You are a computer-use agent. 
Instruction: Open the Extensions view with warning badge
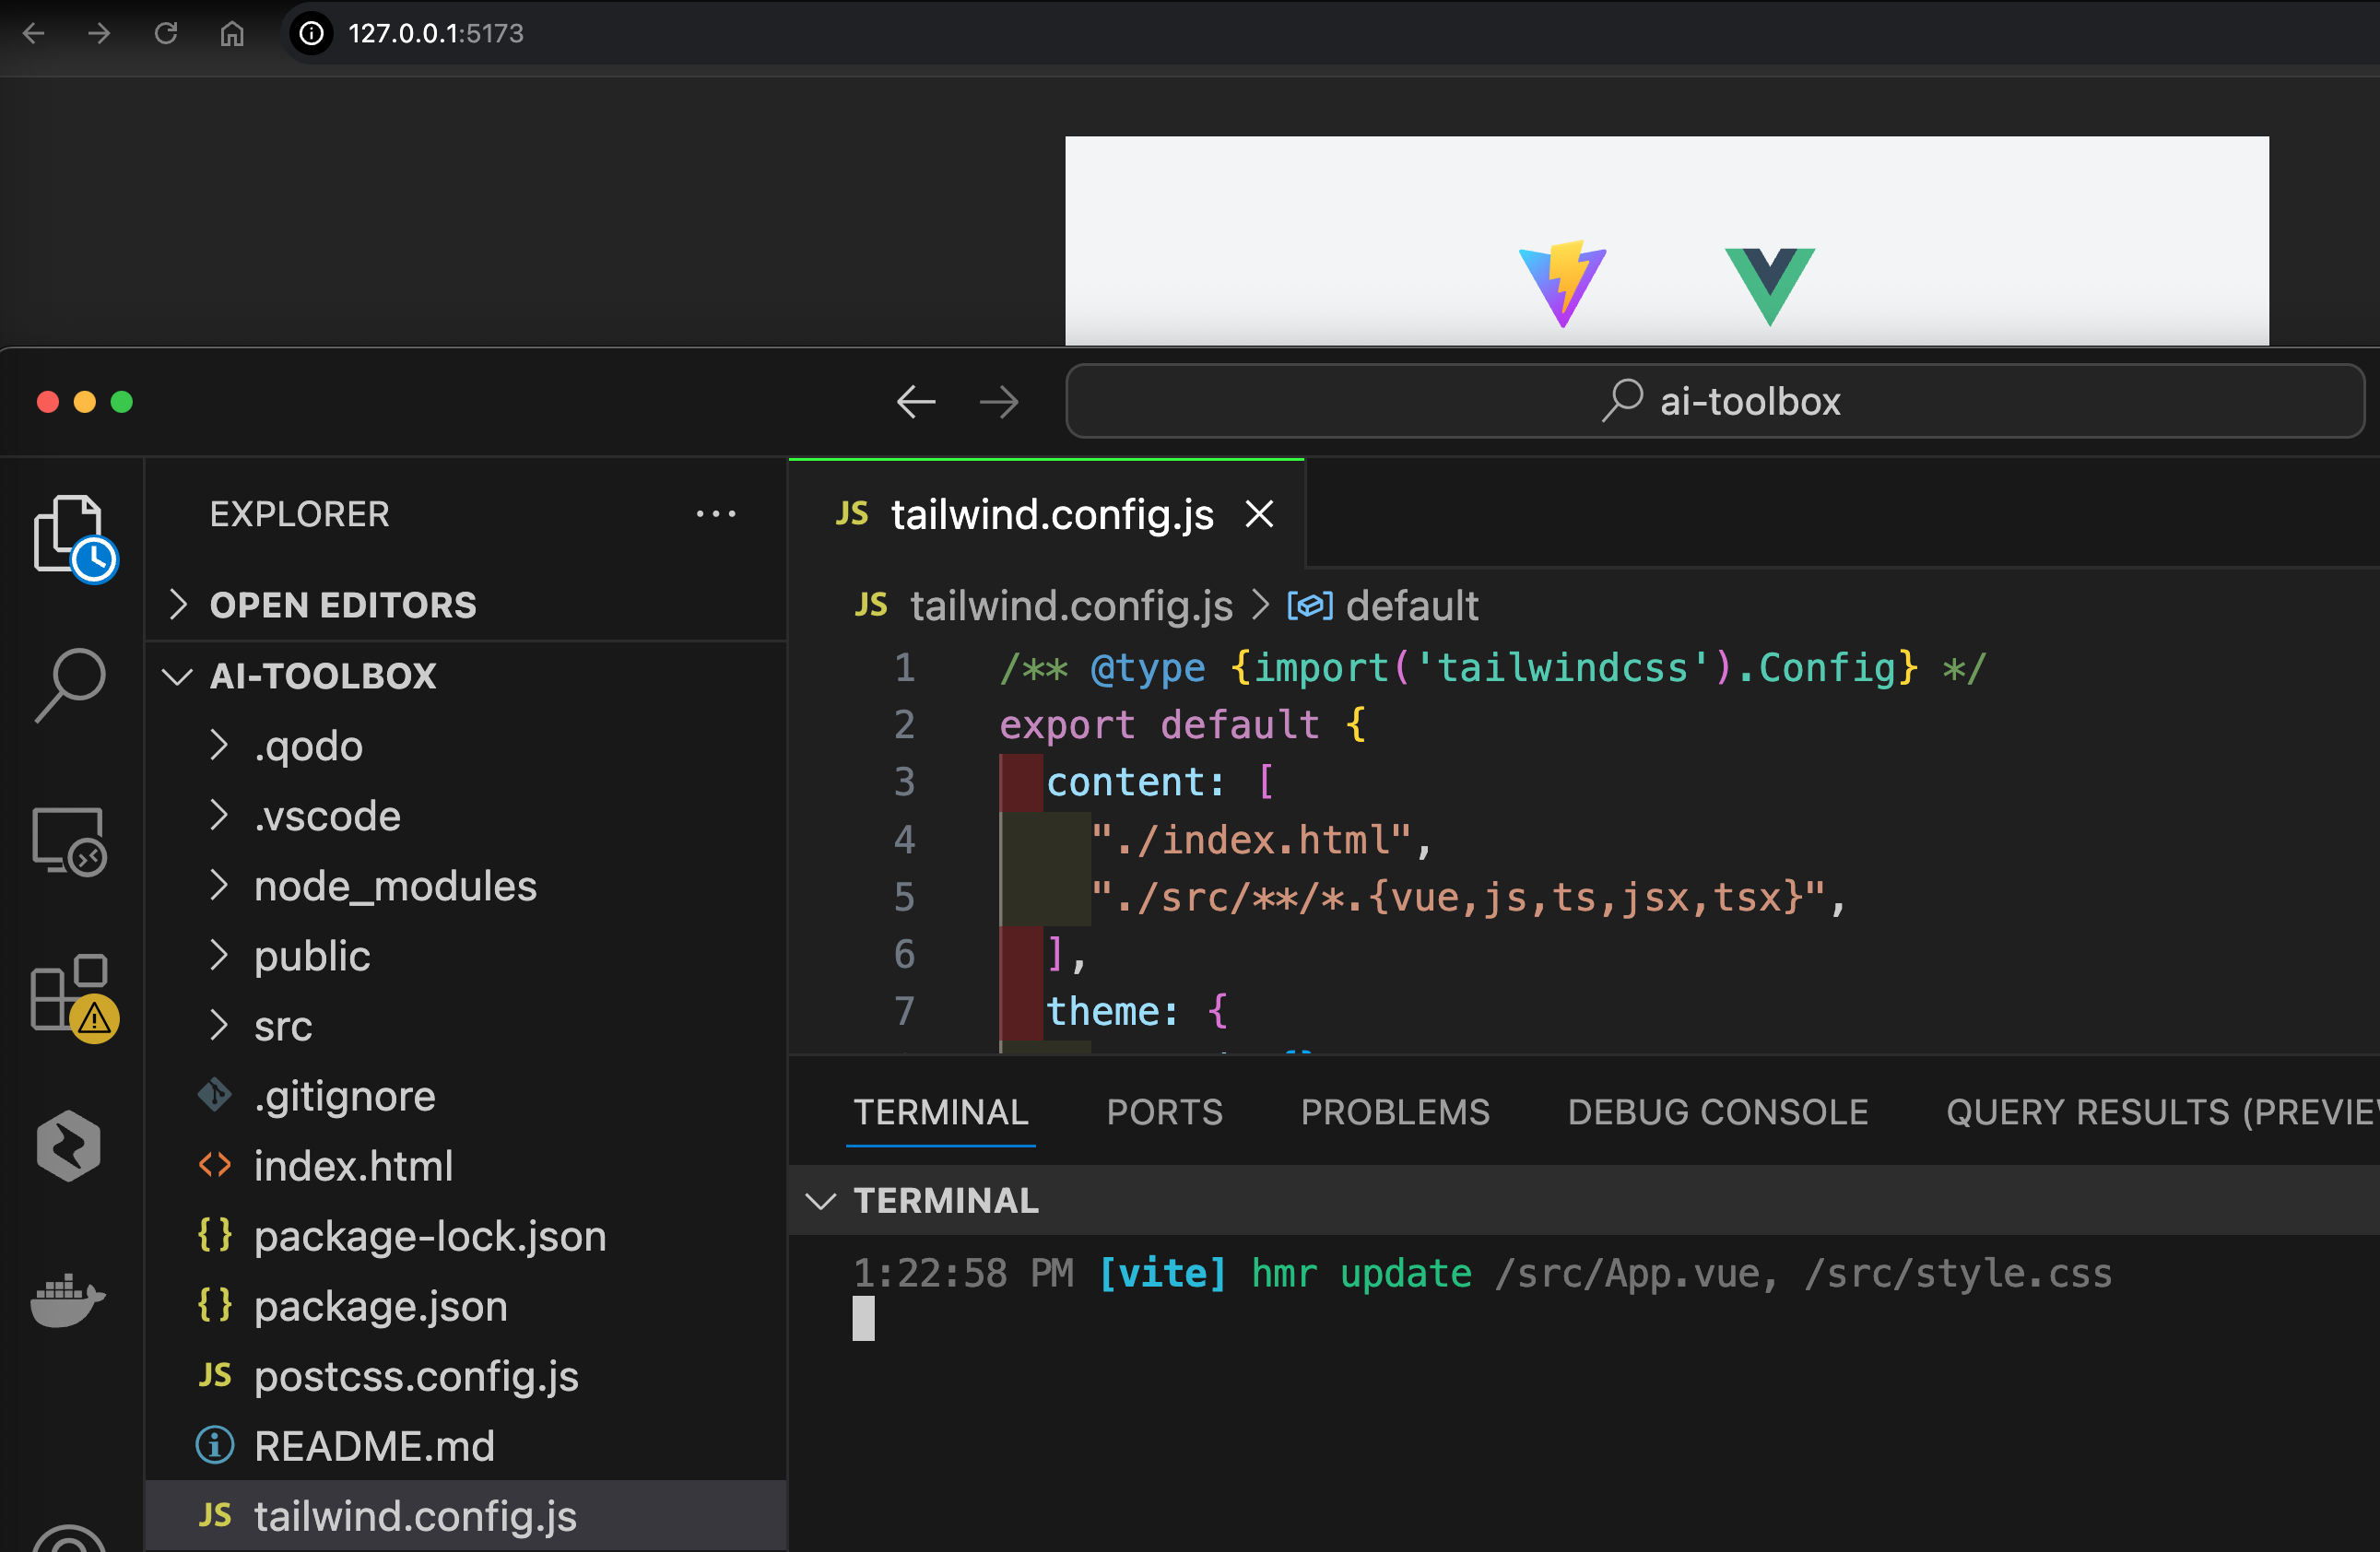pos(70,995)
